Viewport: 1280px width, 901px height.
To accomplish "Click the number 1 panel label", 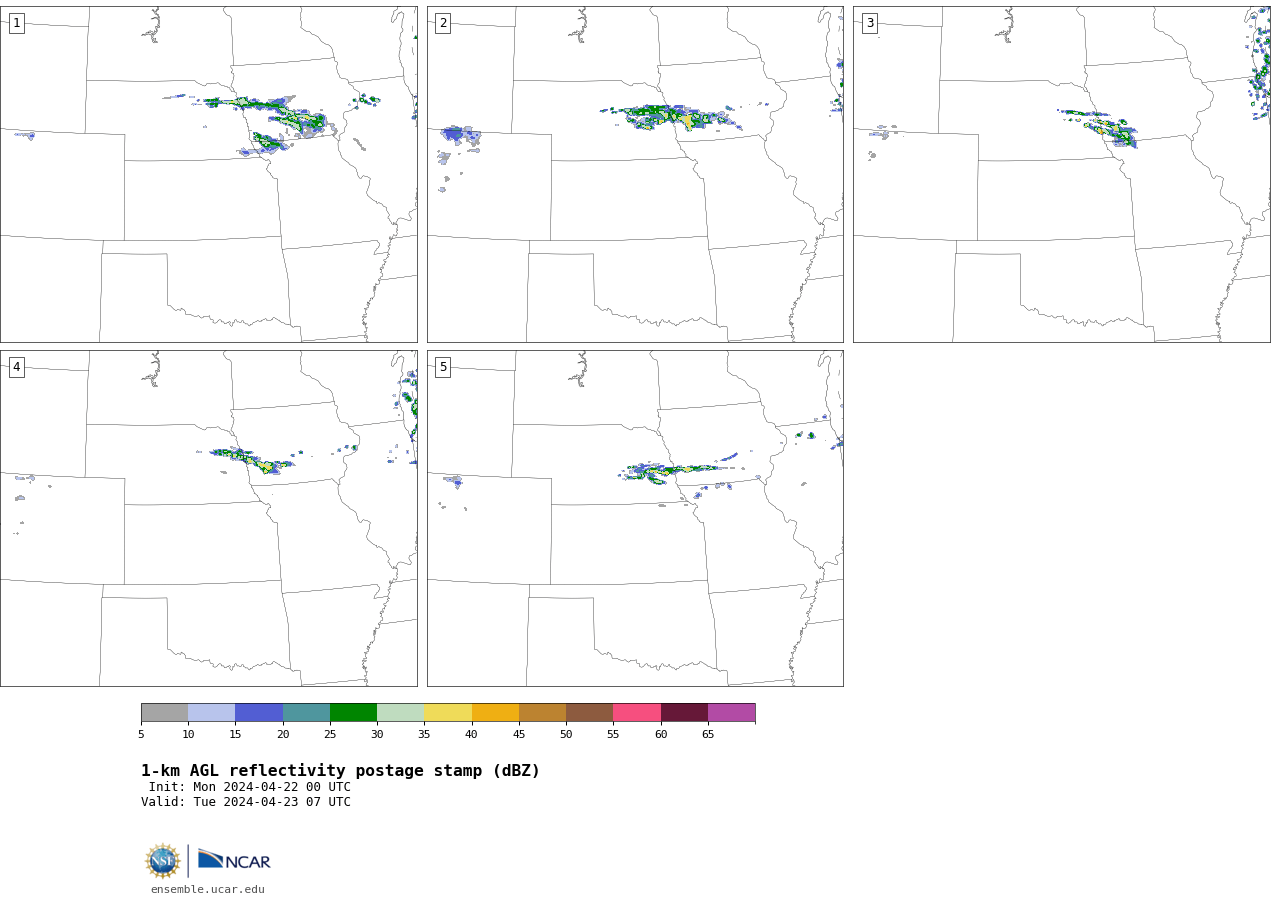I will click(x=16, y=23).
